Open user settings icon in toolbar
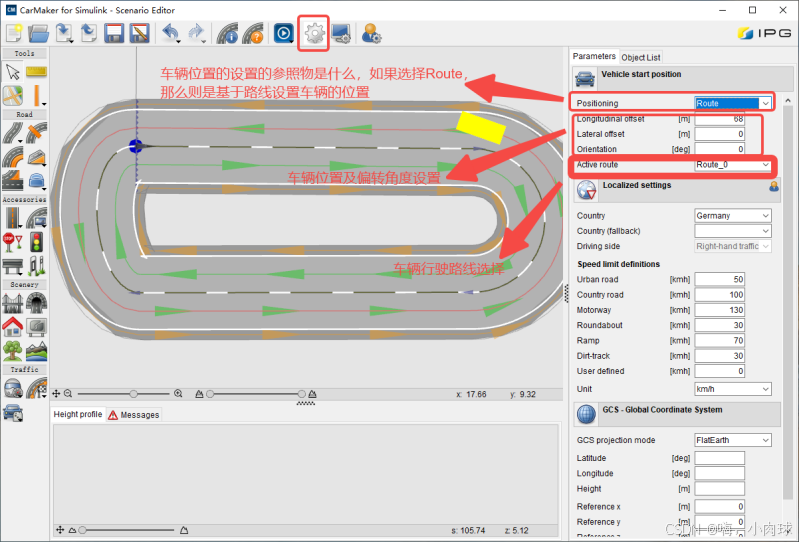This screenshot has width=799, height=543. tap(371, 34)
